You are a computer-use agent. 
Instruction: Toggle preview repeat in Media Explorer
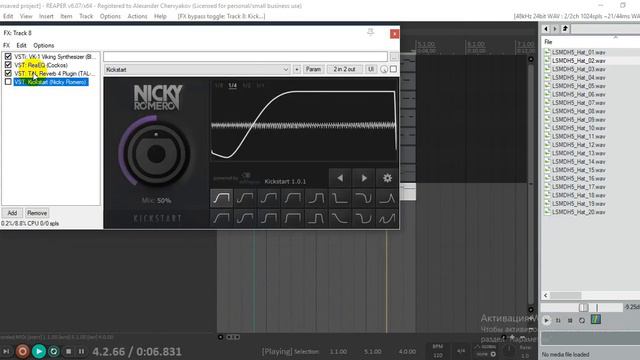582,320
